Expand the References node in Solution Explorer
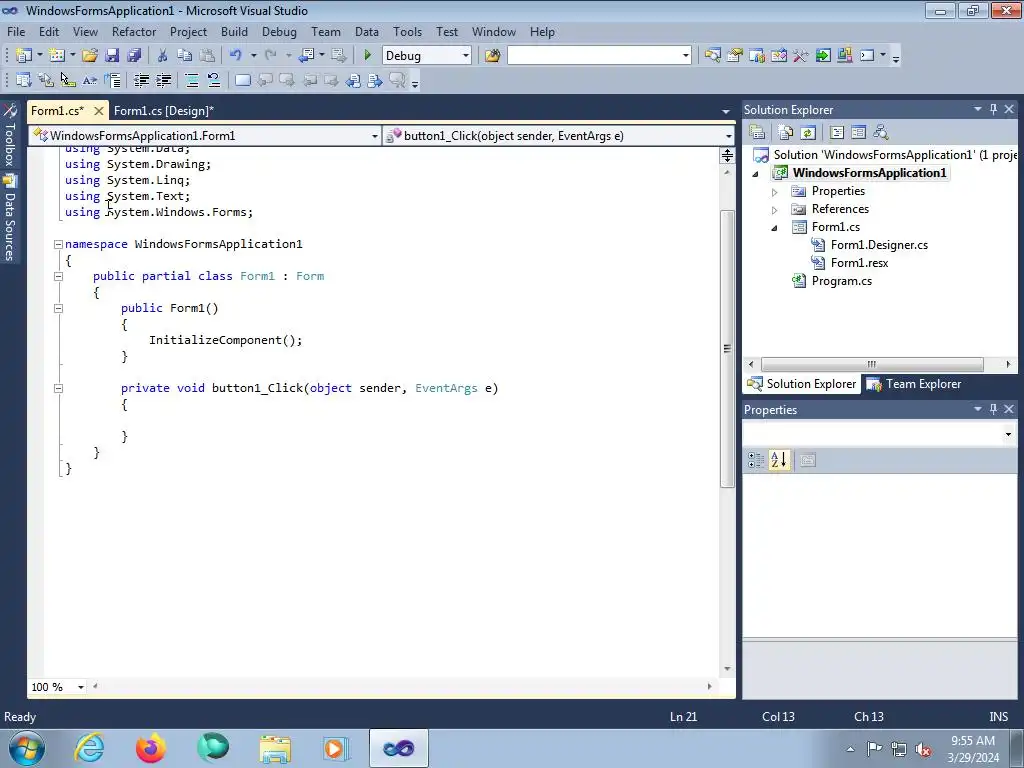 pyautogui.click(x=775, y=210)
